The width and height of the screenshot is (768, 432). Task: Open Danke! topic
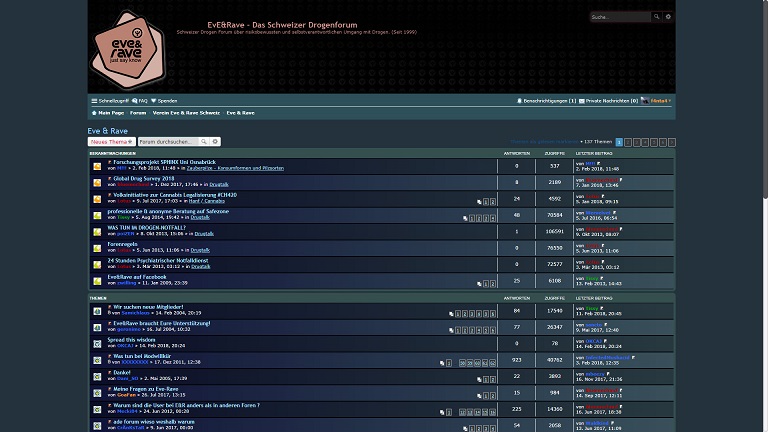[122, 373]
